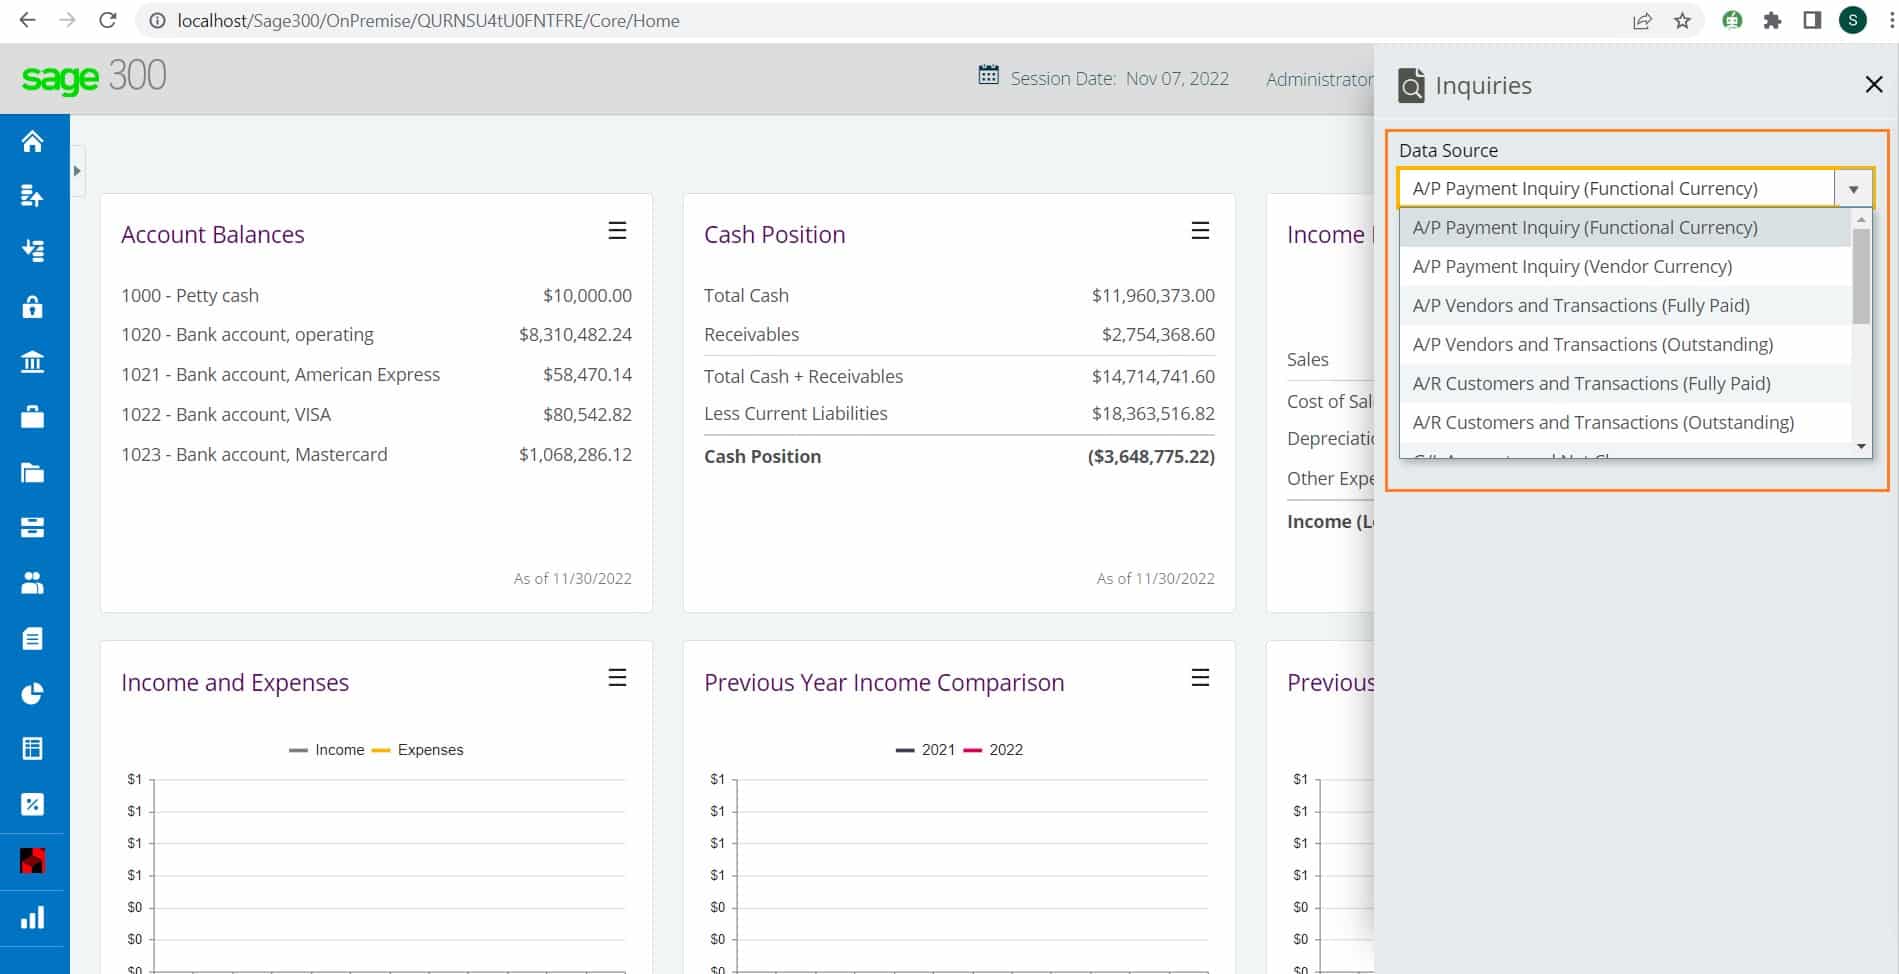Select A/P Vendors and Transactions (Outstanding)
1899x974 pixels.
[1626, 345]
